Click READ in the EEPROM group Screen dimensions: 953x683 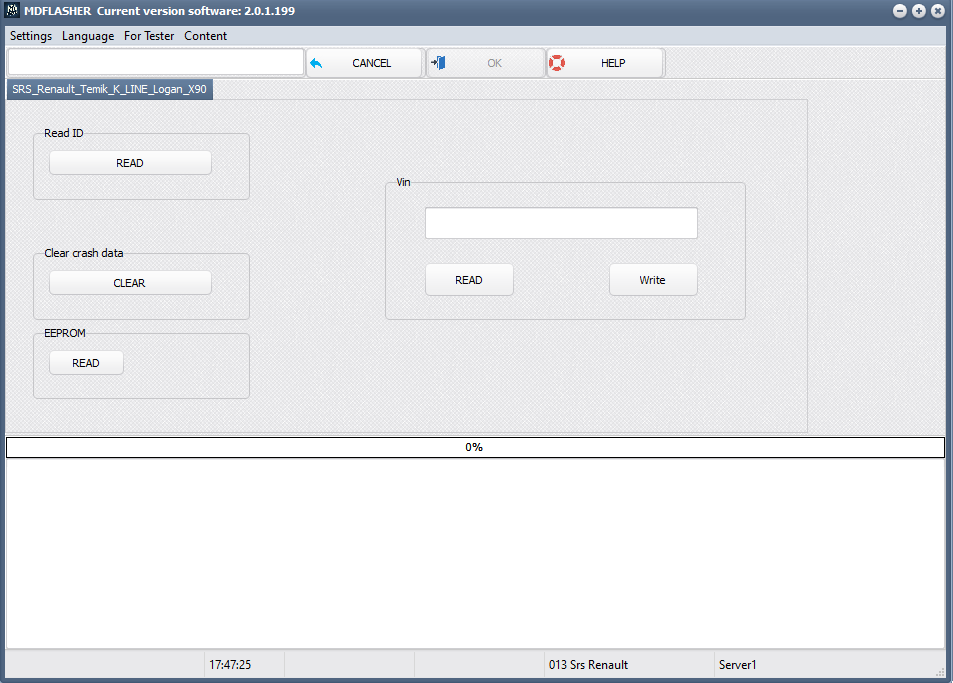(86, 363)
